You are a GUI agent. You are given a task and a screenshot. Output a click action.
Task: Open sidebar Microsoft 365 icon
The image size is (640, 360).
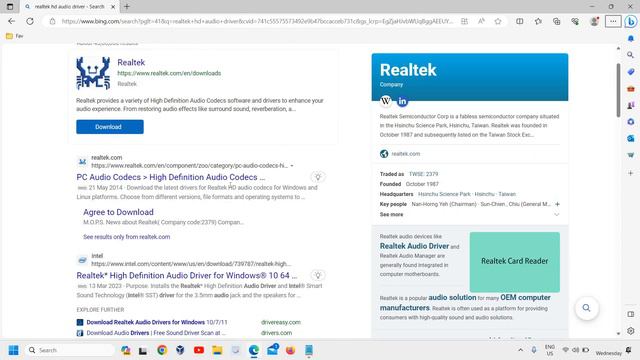point(631,122)
